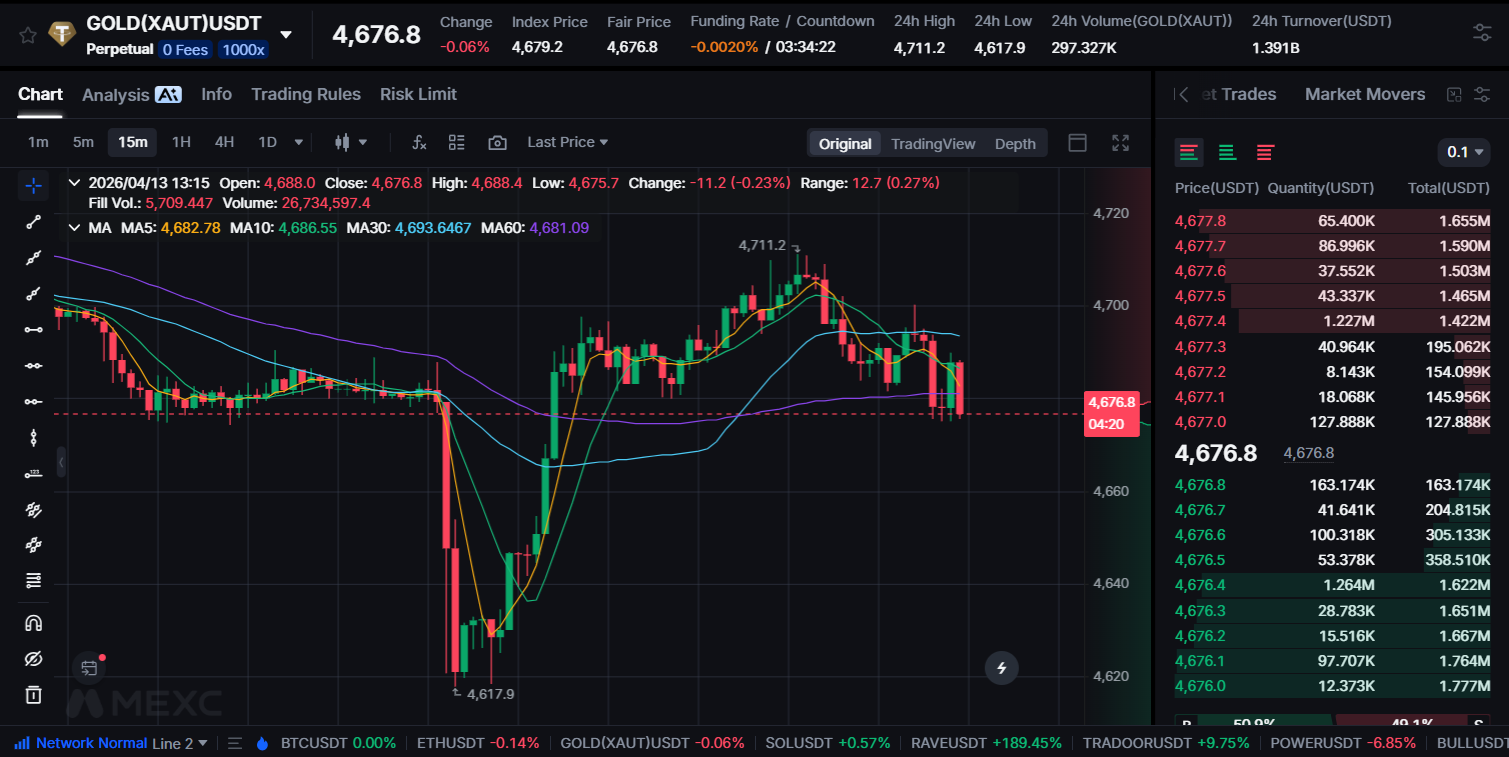
Task: Activate the magnet snap tool
Action: (33, 623)
